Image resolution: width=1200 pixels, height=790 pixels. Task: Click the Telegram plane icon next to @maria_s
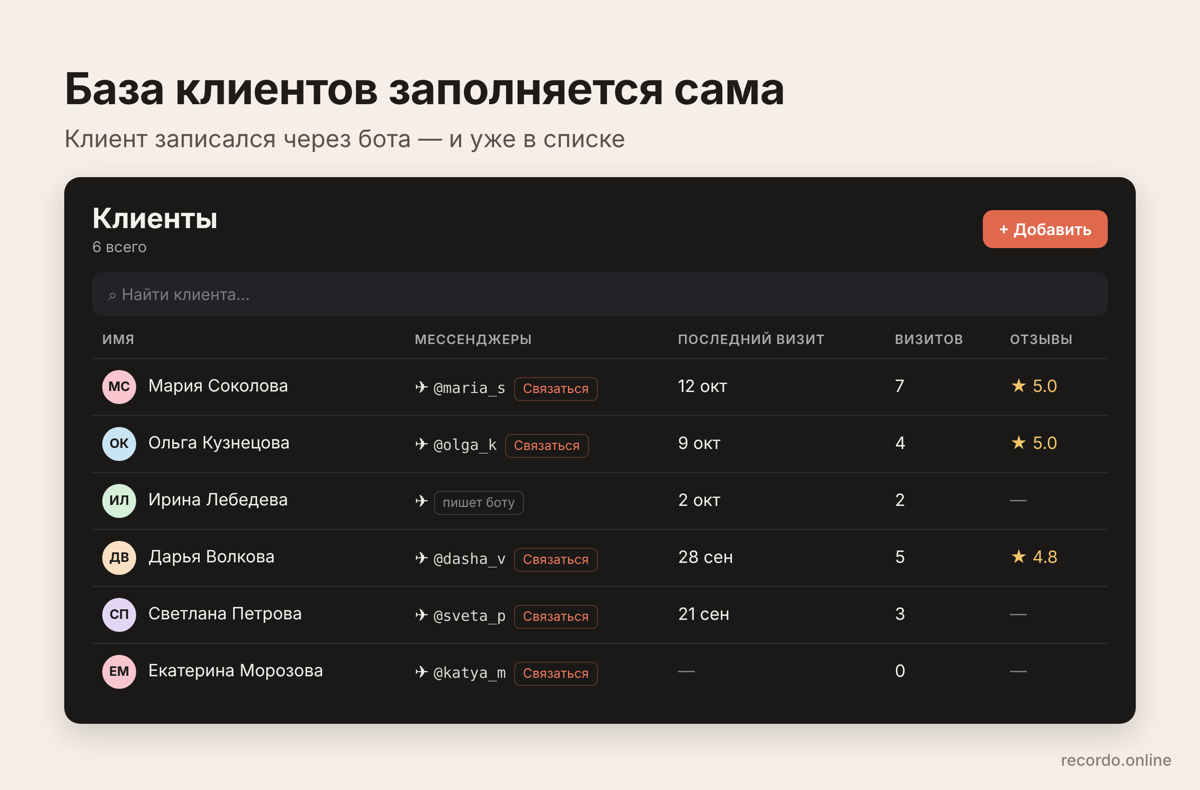point(422,387)
